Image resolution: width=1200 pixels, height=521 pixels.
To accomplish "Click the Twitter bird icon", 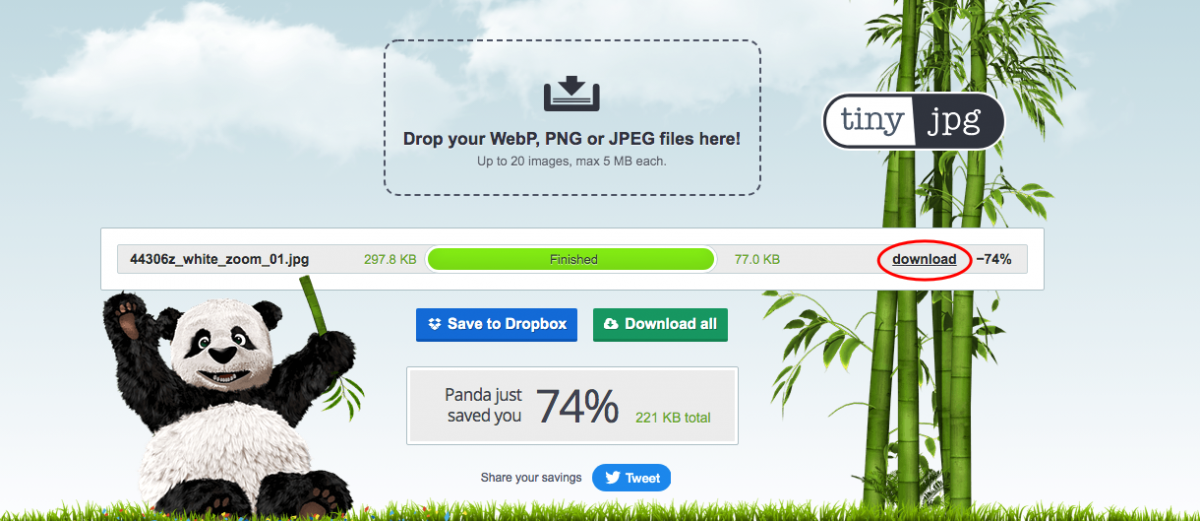I will click(611, 478).
